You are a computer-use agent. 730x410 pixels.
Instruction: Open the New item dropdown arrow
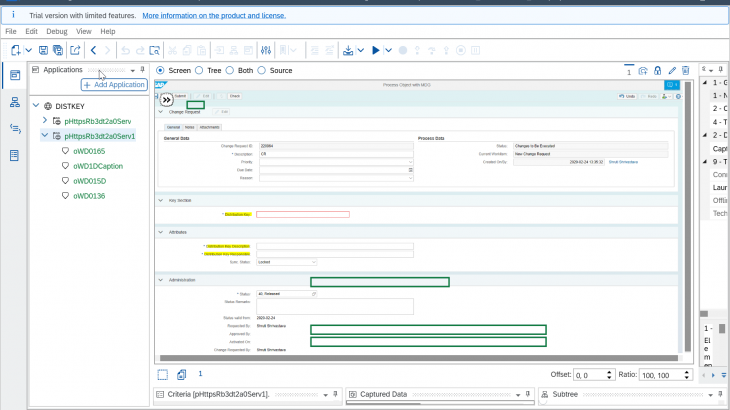(28, 50)
